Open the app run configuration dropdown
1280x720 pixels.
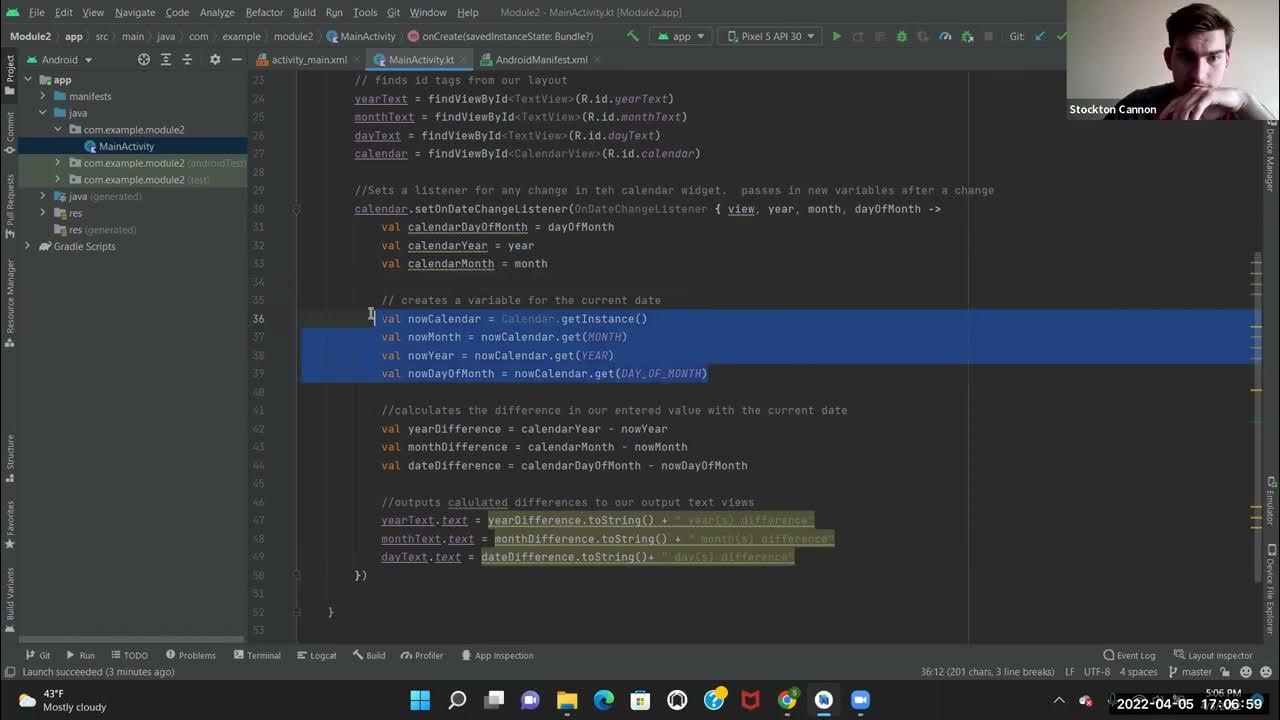point(682,36)
